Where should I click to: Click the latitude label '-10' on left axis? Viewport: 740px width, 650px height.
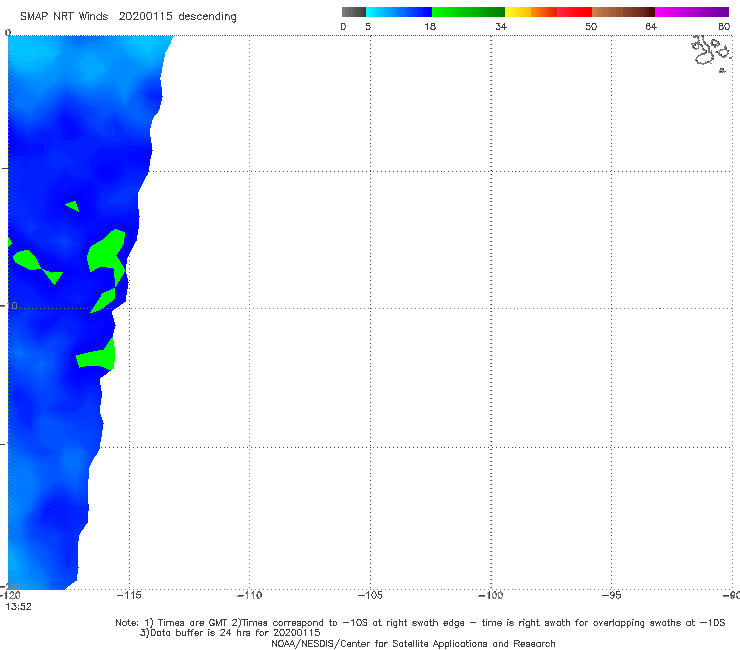click(x=10, y=306)
